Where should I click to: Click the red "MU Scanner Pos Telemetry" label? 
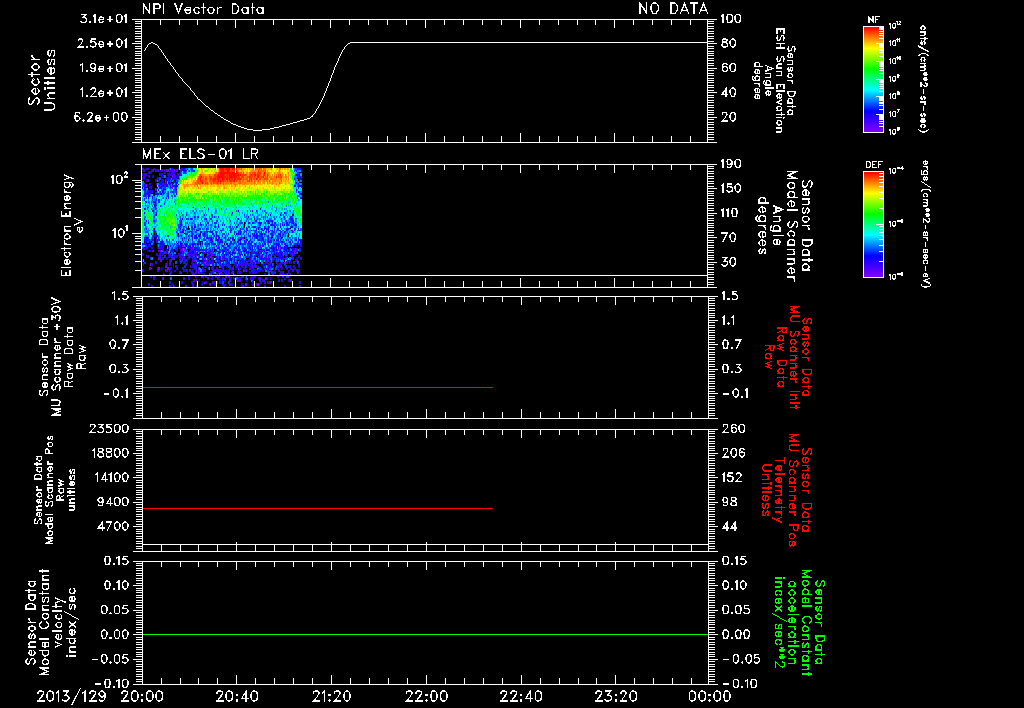click(x=787, y=489)
